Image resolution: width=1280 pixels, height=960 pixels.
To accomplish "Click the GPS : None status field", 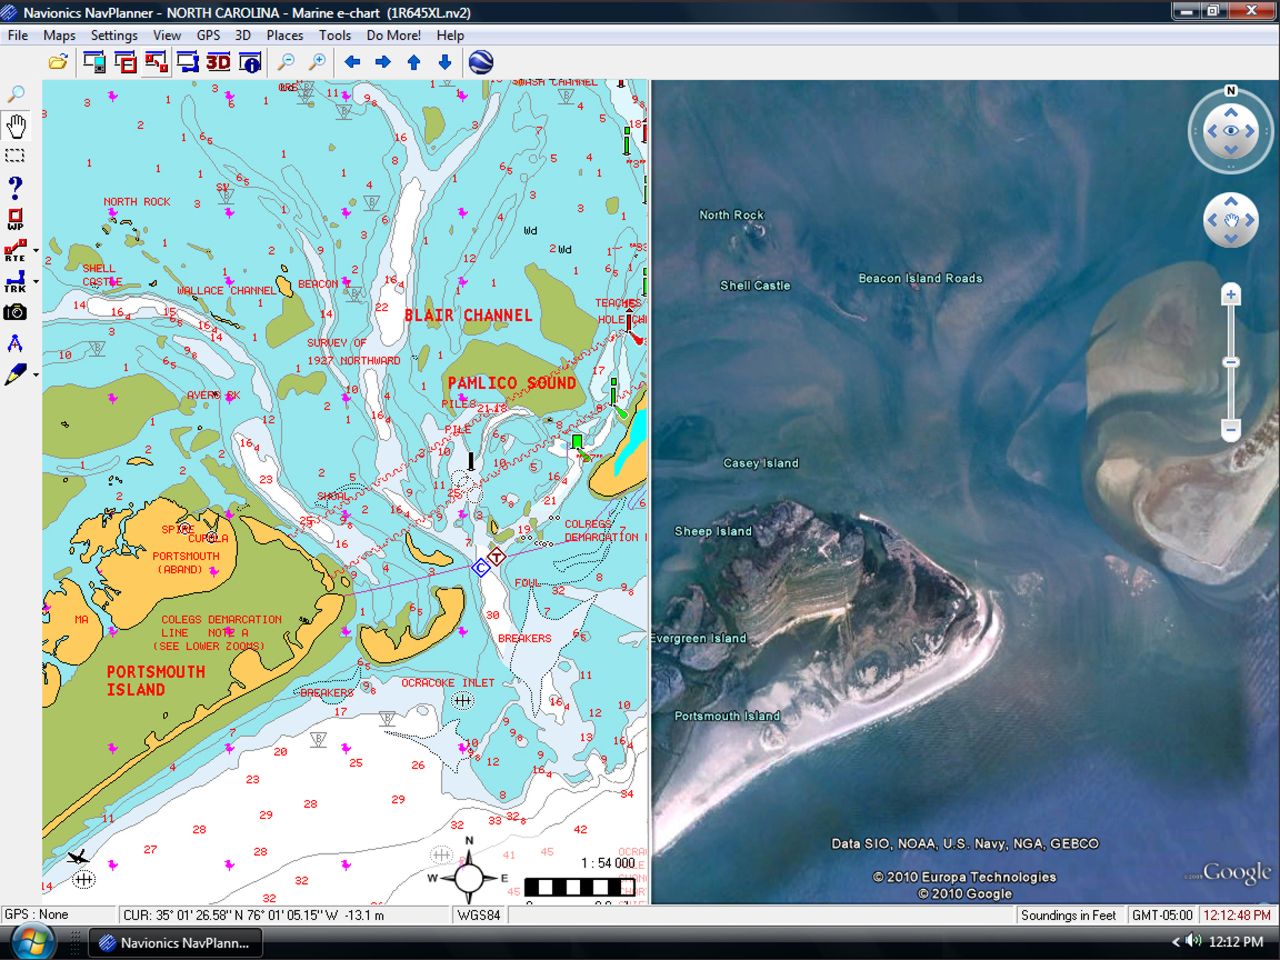I will click(x=58, y=915).
